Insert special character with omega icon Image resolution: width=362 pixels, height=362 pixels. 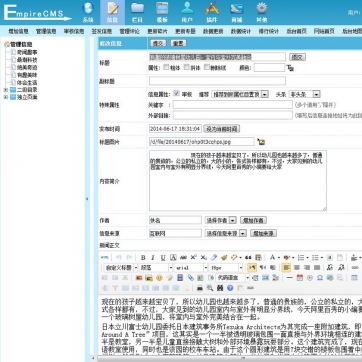[320, 278]
